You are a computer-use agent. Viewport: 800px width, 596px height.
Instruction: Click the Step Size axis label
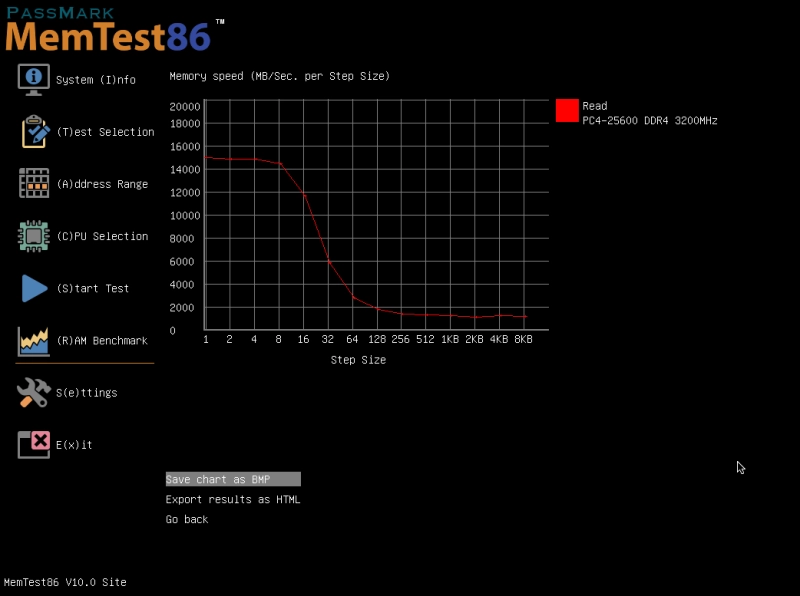[358, 360]
